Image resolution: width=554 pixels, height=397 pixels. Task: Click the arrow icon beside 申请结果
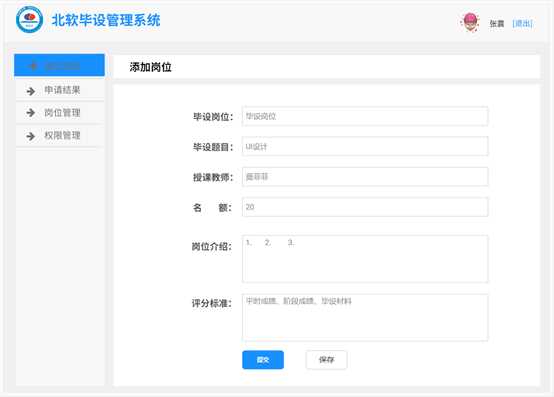(x=31, y=91)
